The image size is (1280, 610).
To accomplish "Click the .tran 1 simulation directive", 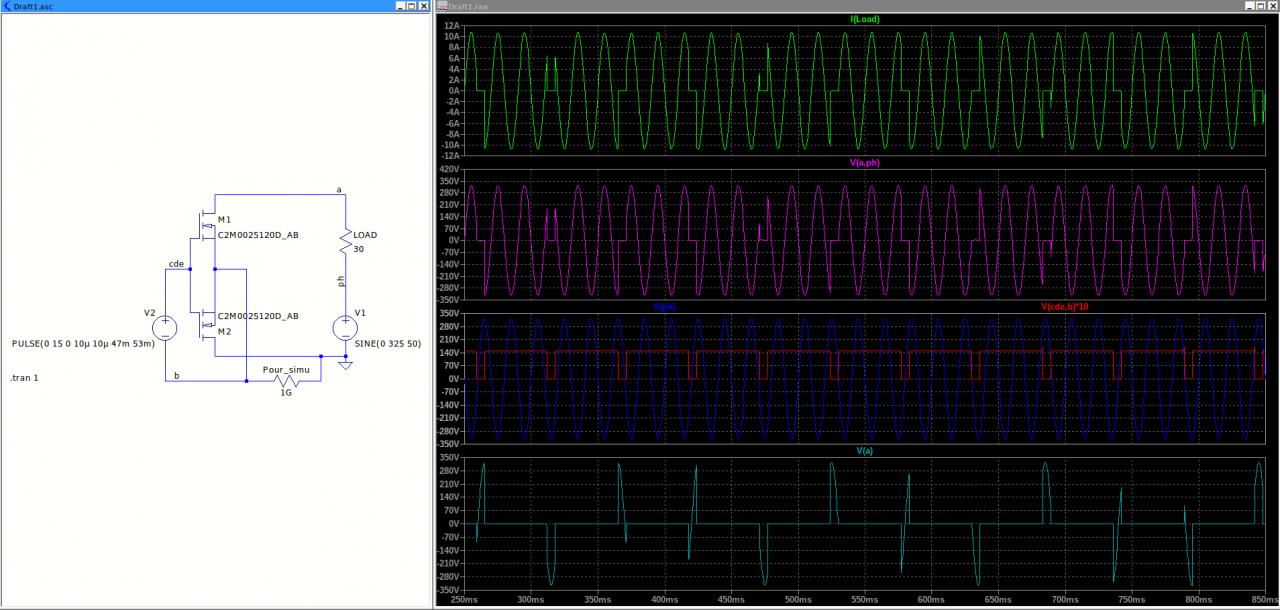I will tap(27, 378).
